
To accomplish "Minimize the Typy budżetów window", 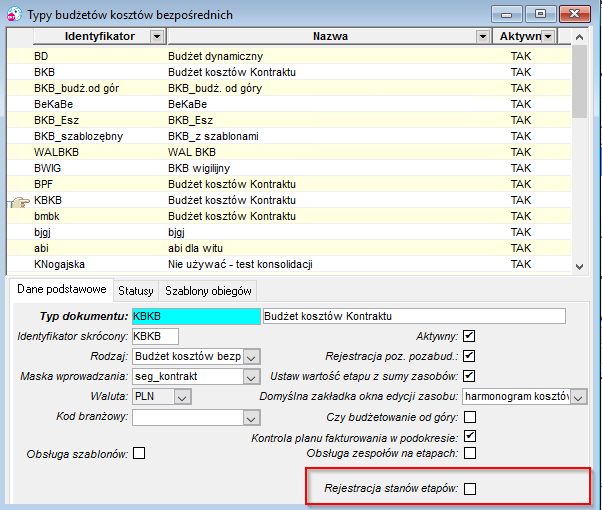I will click(x=506, y=14).
